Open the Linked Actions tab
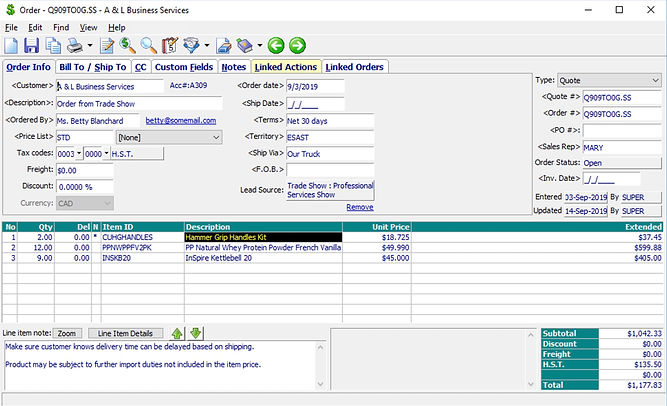Viewport: 667px width, 406px height. [x=286, y=67]
